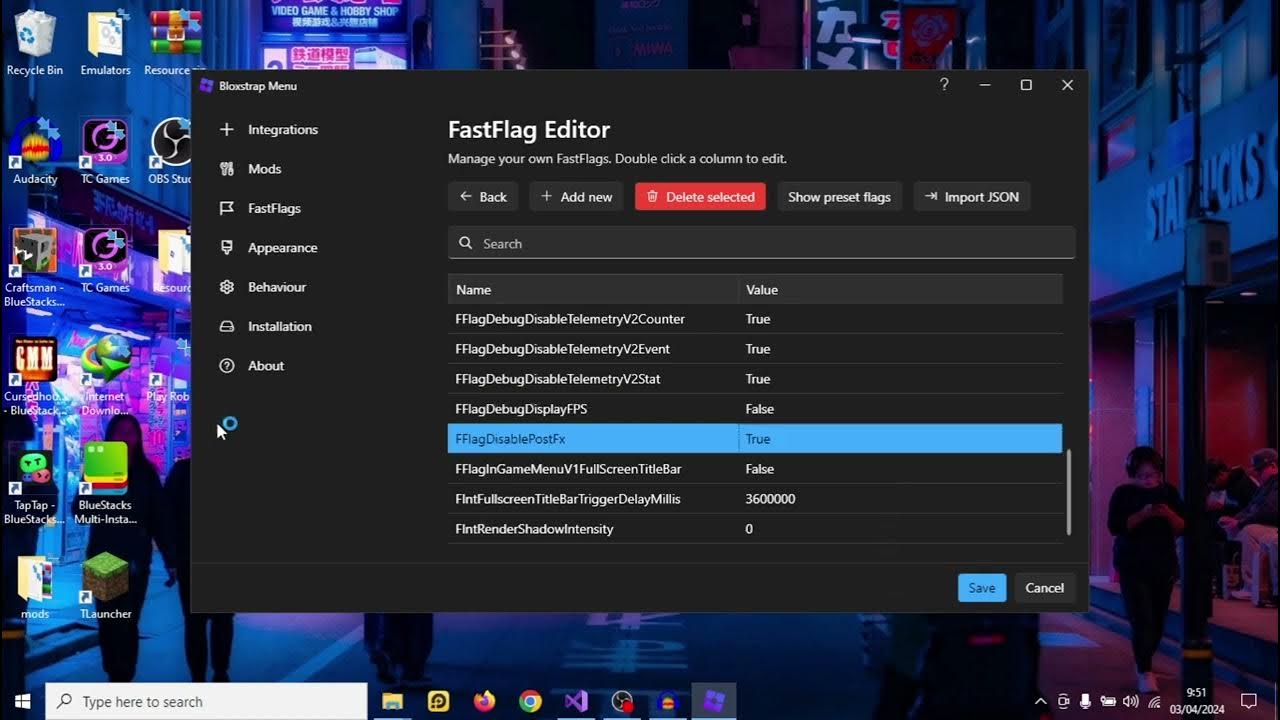The image size is (1280, 720).
Task: Open Recycle Bin on desktop
Action: [x=35, y=43]
